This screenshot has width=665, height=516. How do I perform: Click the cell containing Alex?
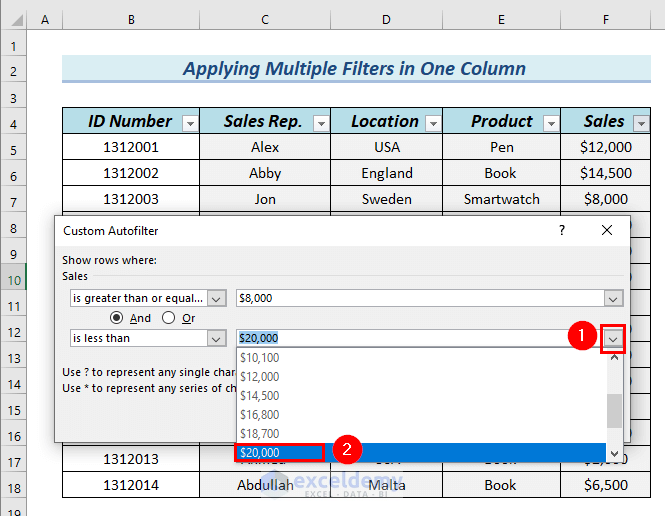265,147
